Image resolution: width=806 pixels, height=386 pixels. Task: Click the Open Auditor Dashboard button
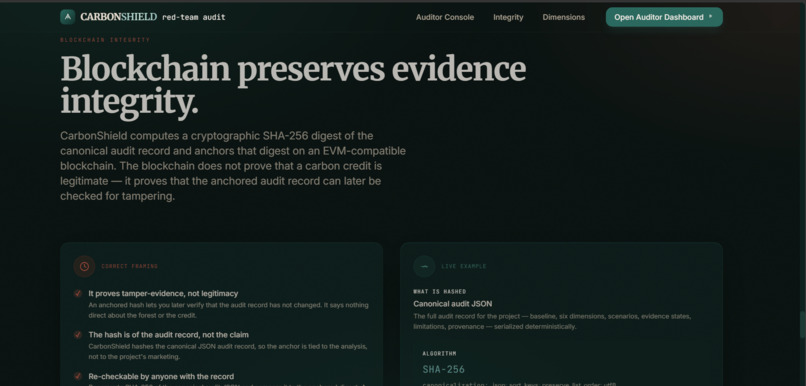pos(664,17)
